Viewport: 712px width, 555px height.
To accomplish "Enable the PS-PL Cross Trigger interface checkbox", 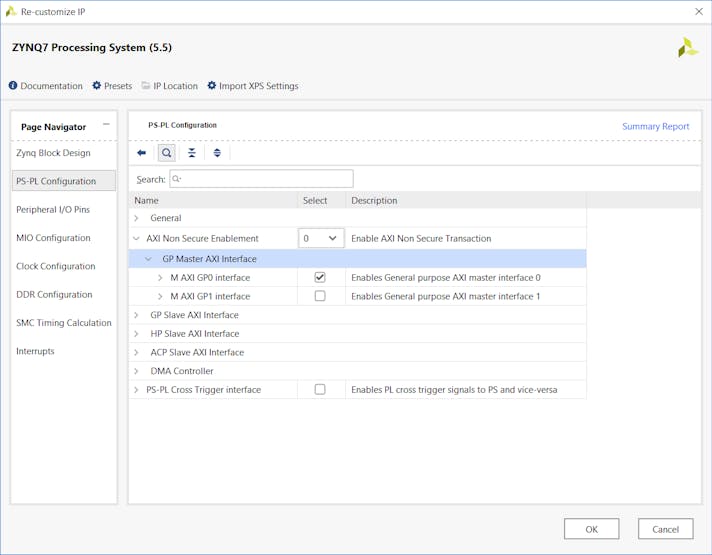I will (x=320, y=389).
